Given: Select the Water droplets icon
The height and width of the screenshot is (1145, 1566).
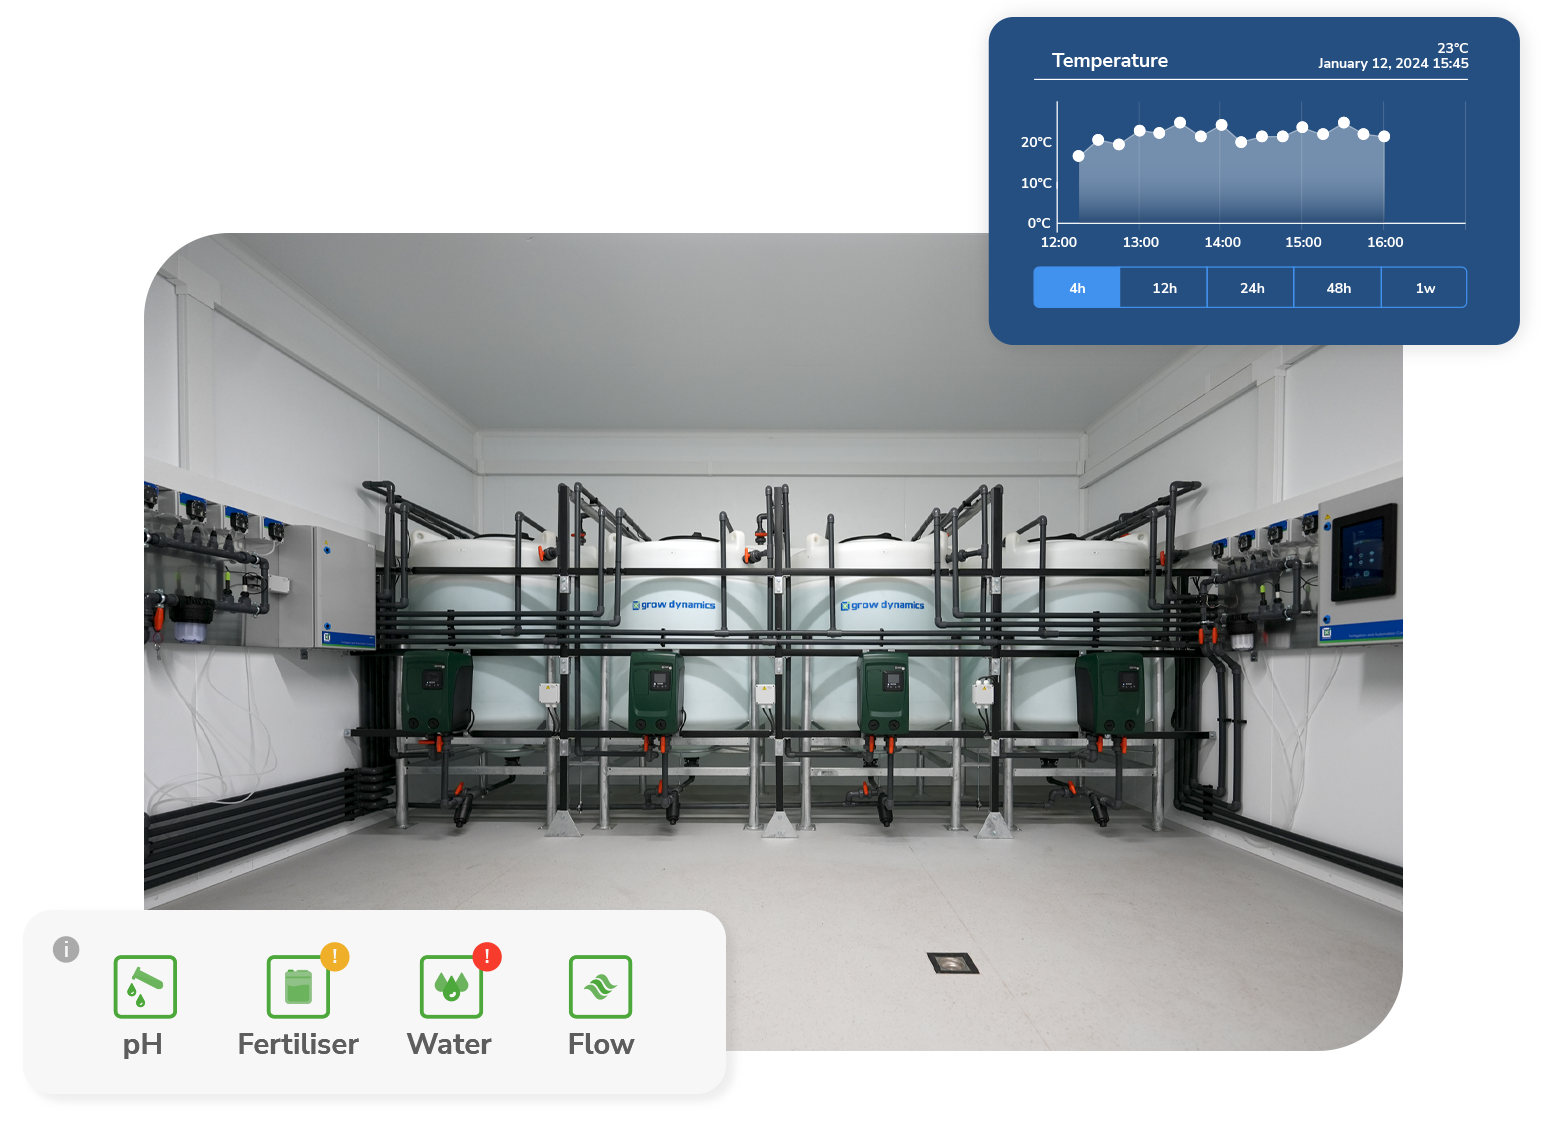Looking at the screenshot, I should point(451,986).
